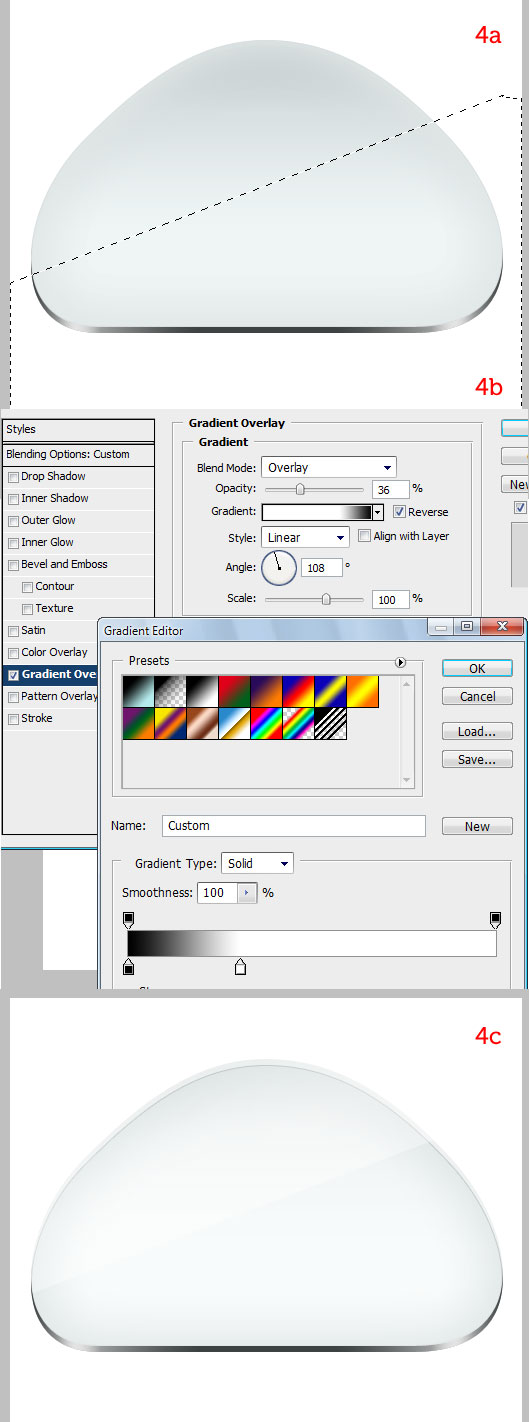
Task: Click OK in the Gradient Editor
Action: [477, 668]
